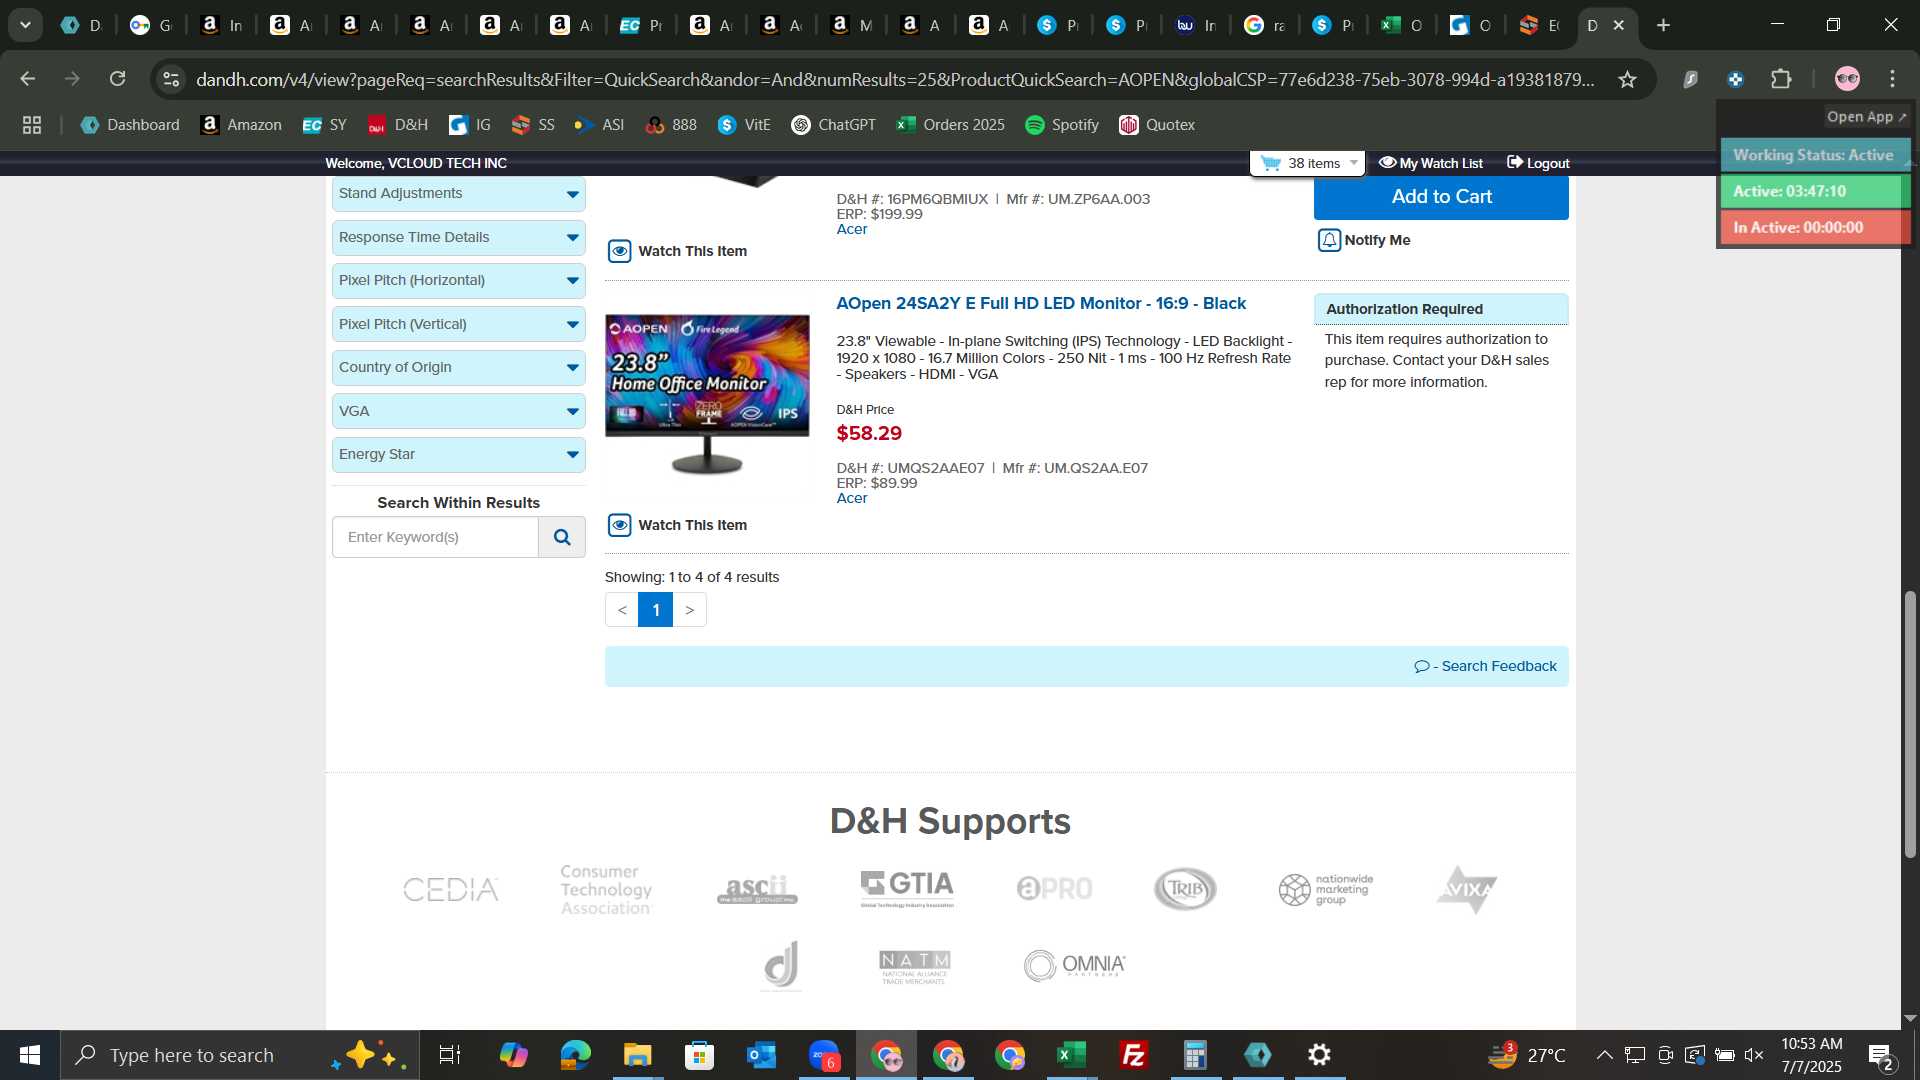The height and width of the screenshot is (1080, 1920).
Task: Open Microsoft Edge from taskbar
Action: coord(575,1055)
